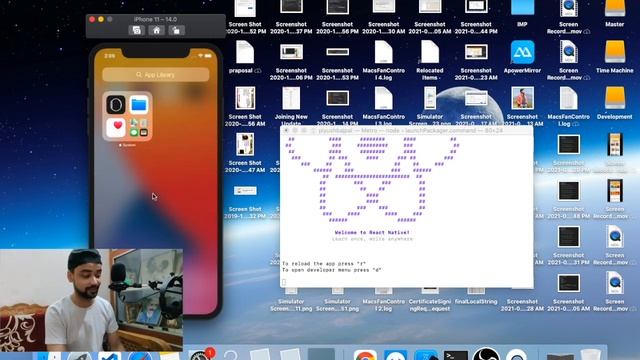This screenshot has height=360, width=640.
Task: Tap the App Library search field
Action: click(x=156, y=75)
